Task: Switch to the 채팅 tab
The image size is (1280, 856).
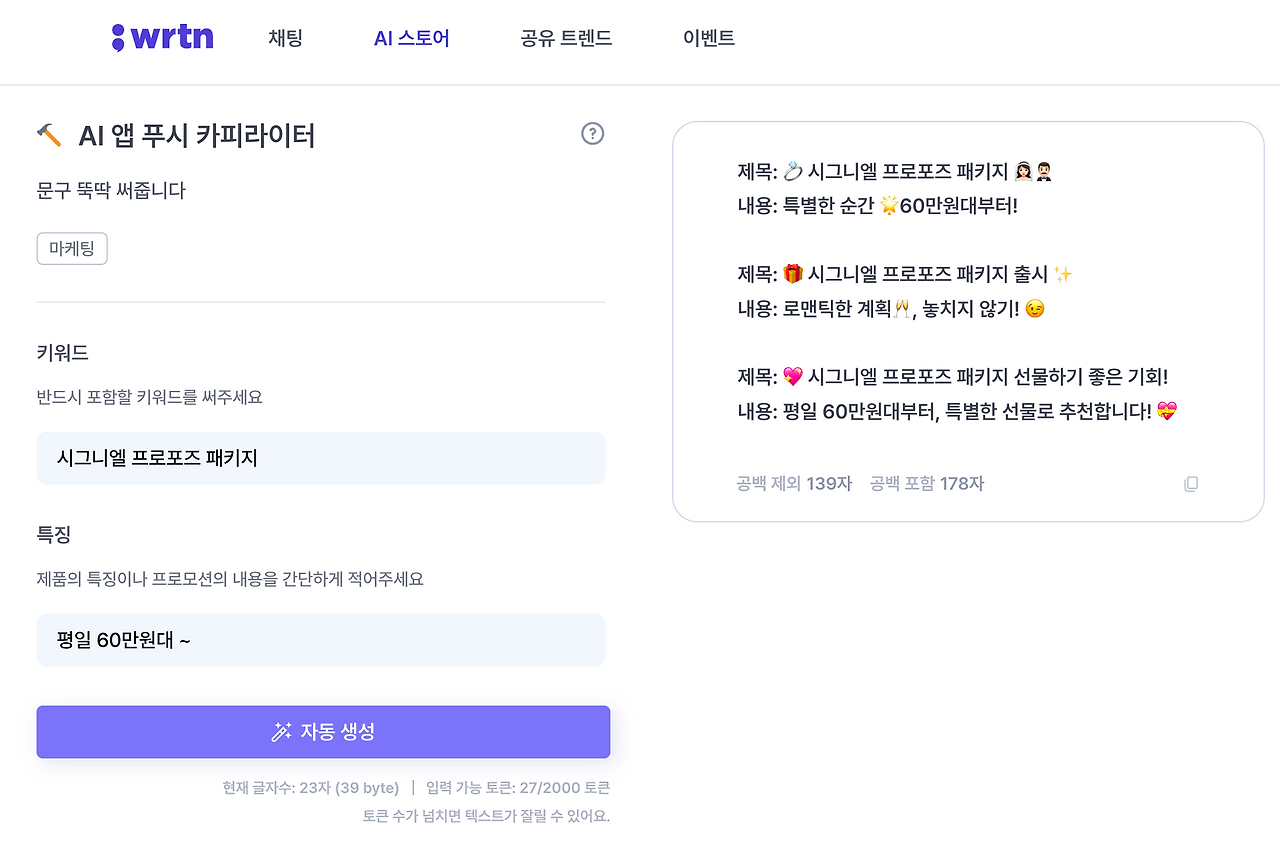Action: tap(285, 37)
